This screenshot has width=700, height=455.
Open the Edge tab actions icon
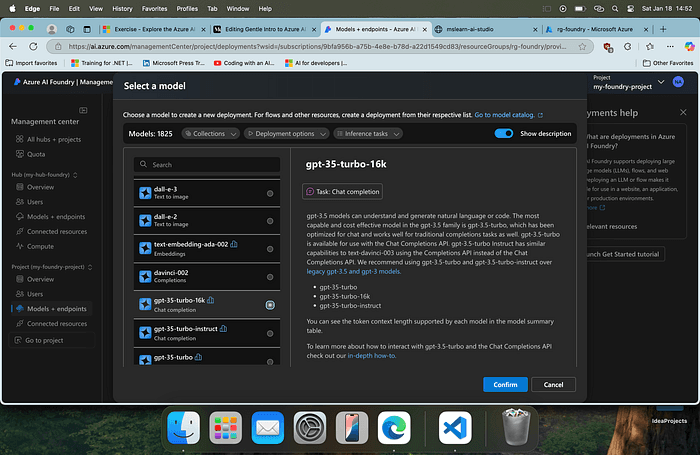(87, 29)
